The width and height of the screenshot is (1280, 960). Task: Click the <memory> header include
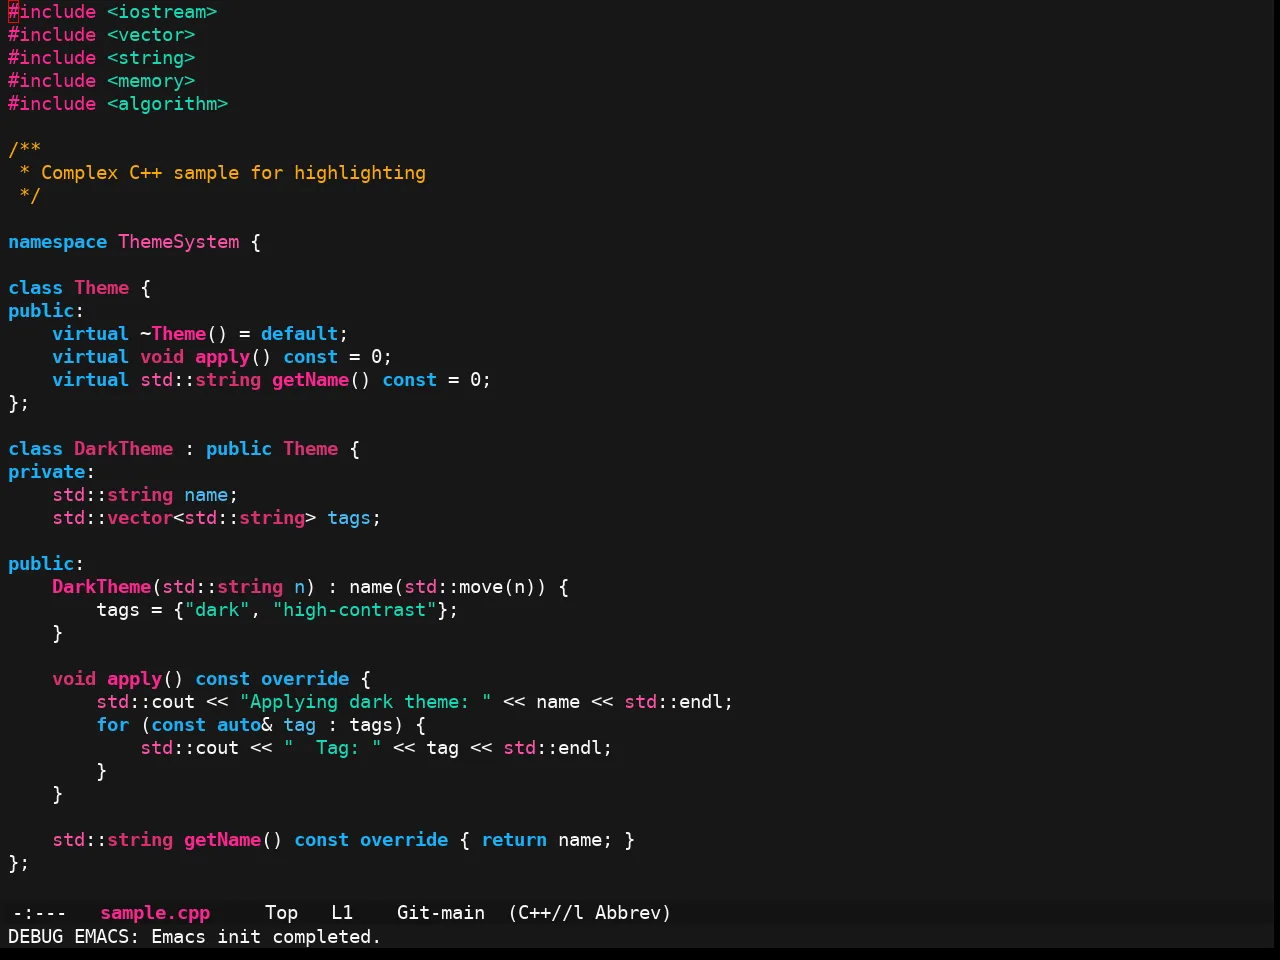(151, 81)
